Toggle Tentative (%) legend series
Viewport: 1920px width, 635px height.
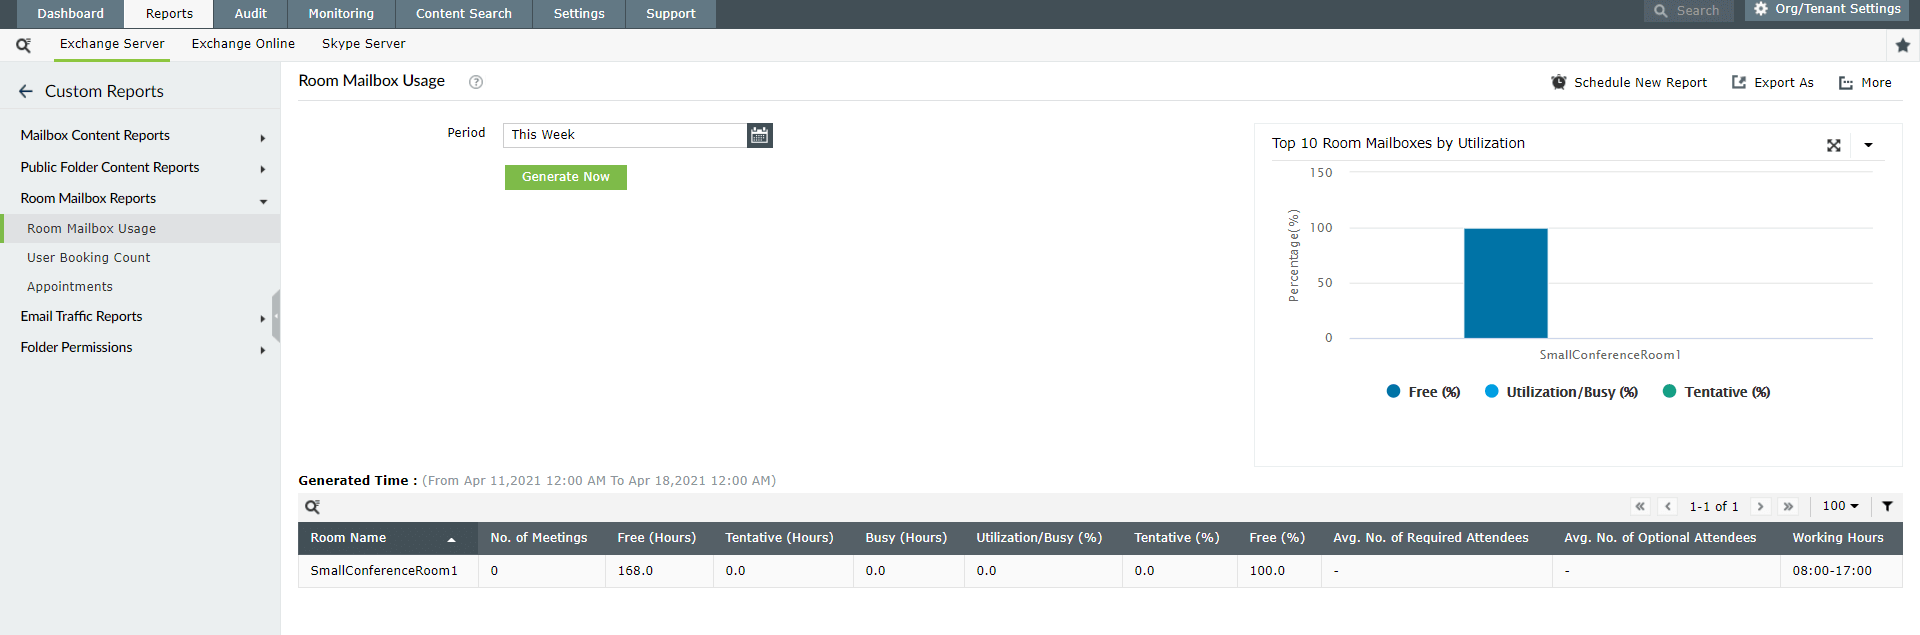point(1716,392)
